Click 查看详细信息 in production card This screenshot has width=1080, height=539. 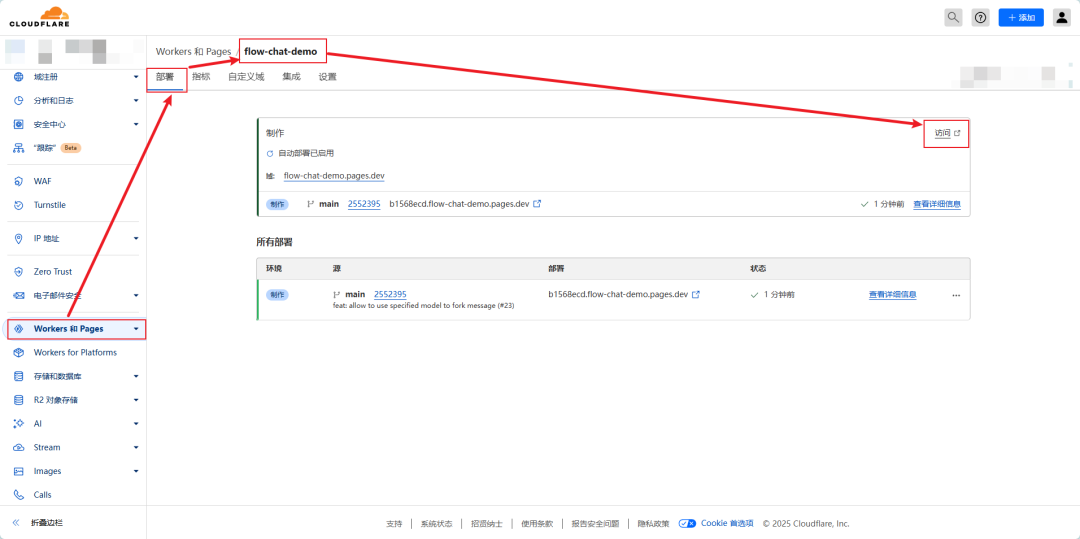point(937,204)
